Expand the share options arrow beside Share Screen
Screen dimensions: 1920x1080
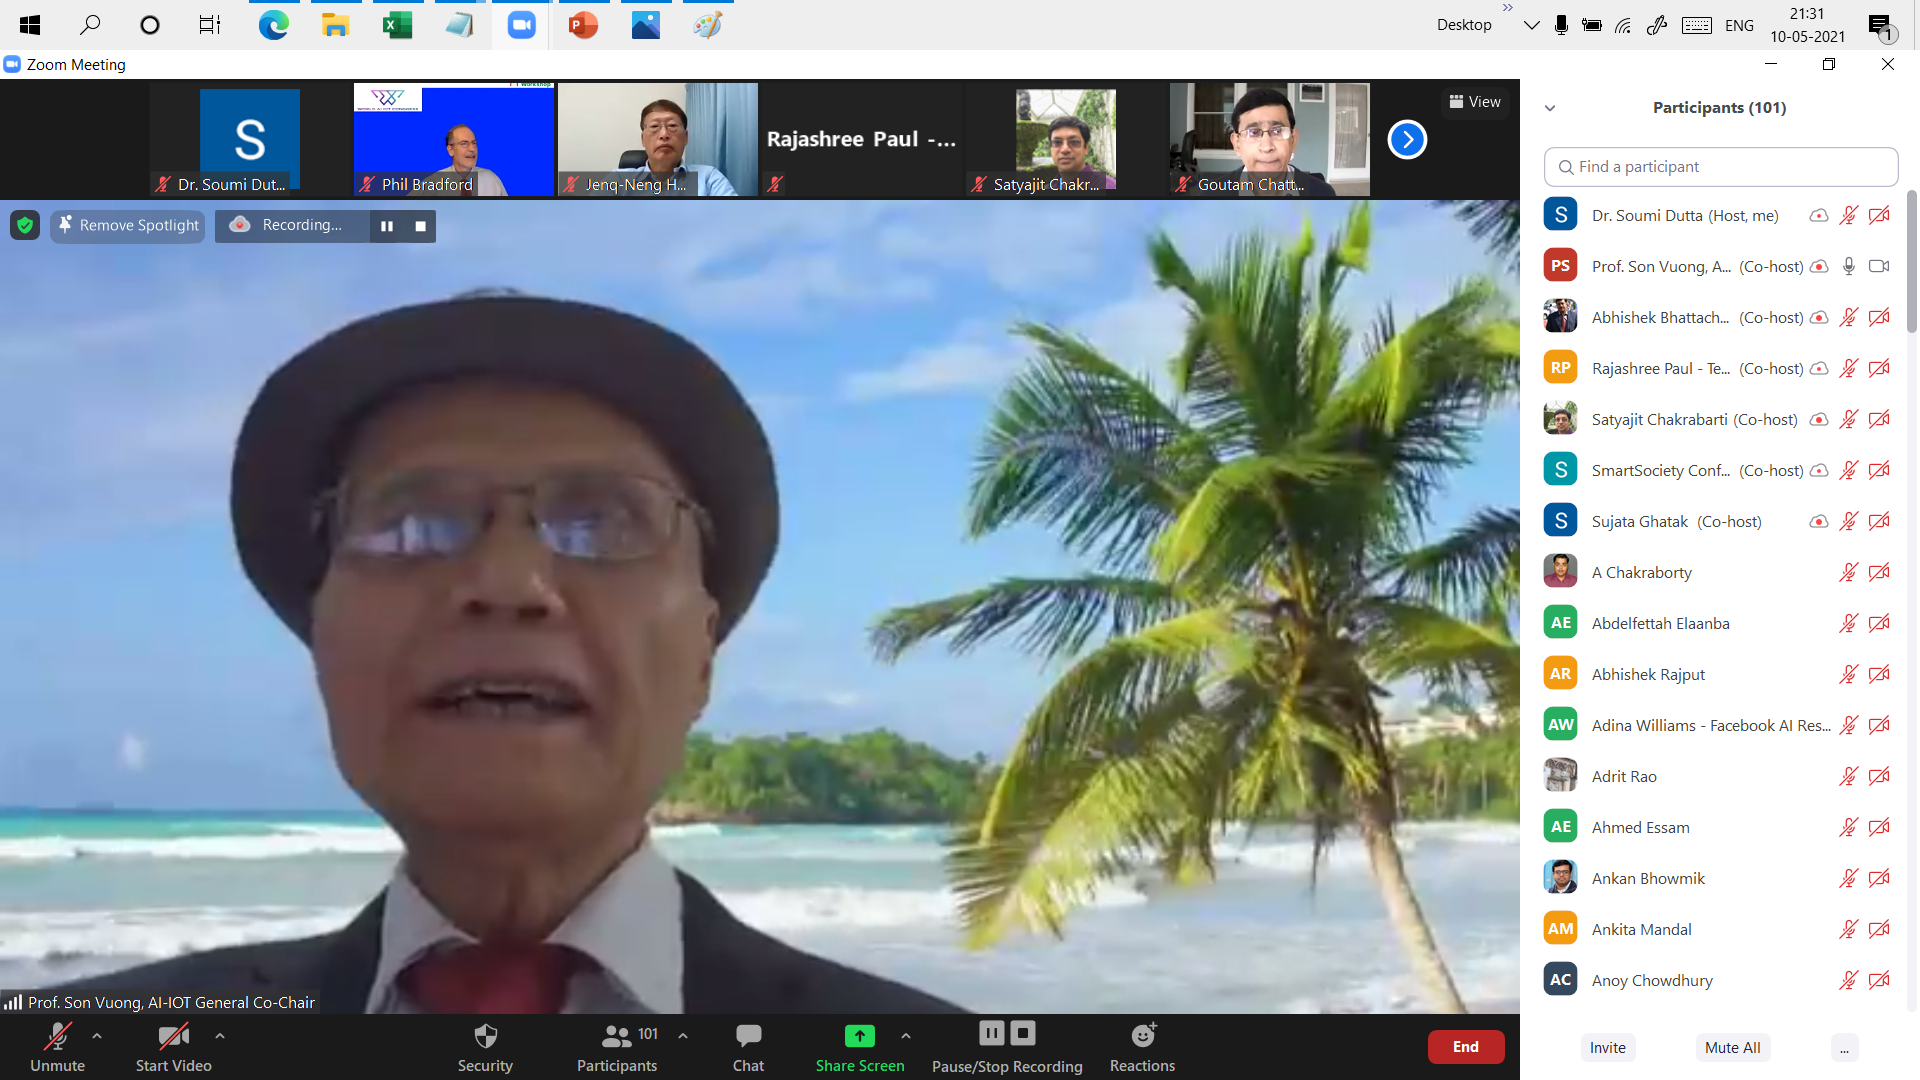[905, 1036]
